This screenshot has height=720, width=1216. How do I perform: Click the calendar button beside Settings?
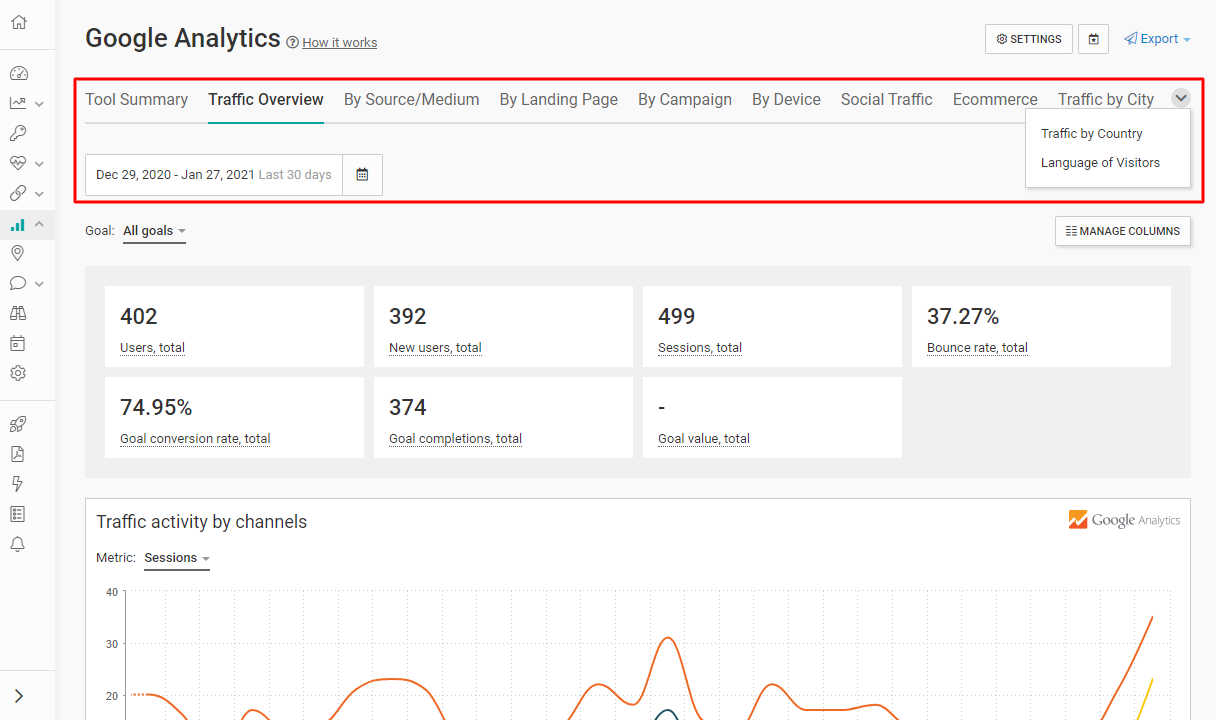(x=1094, y=39)
